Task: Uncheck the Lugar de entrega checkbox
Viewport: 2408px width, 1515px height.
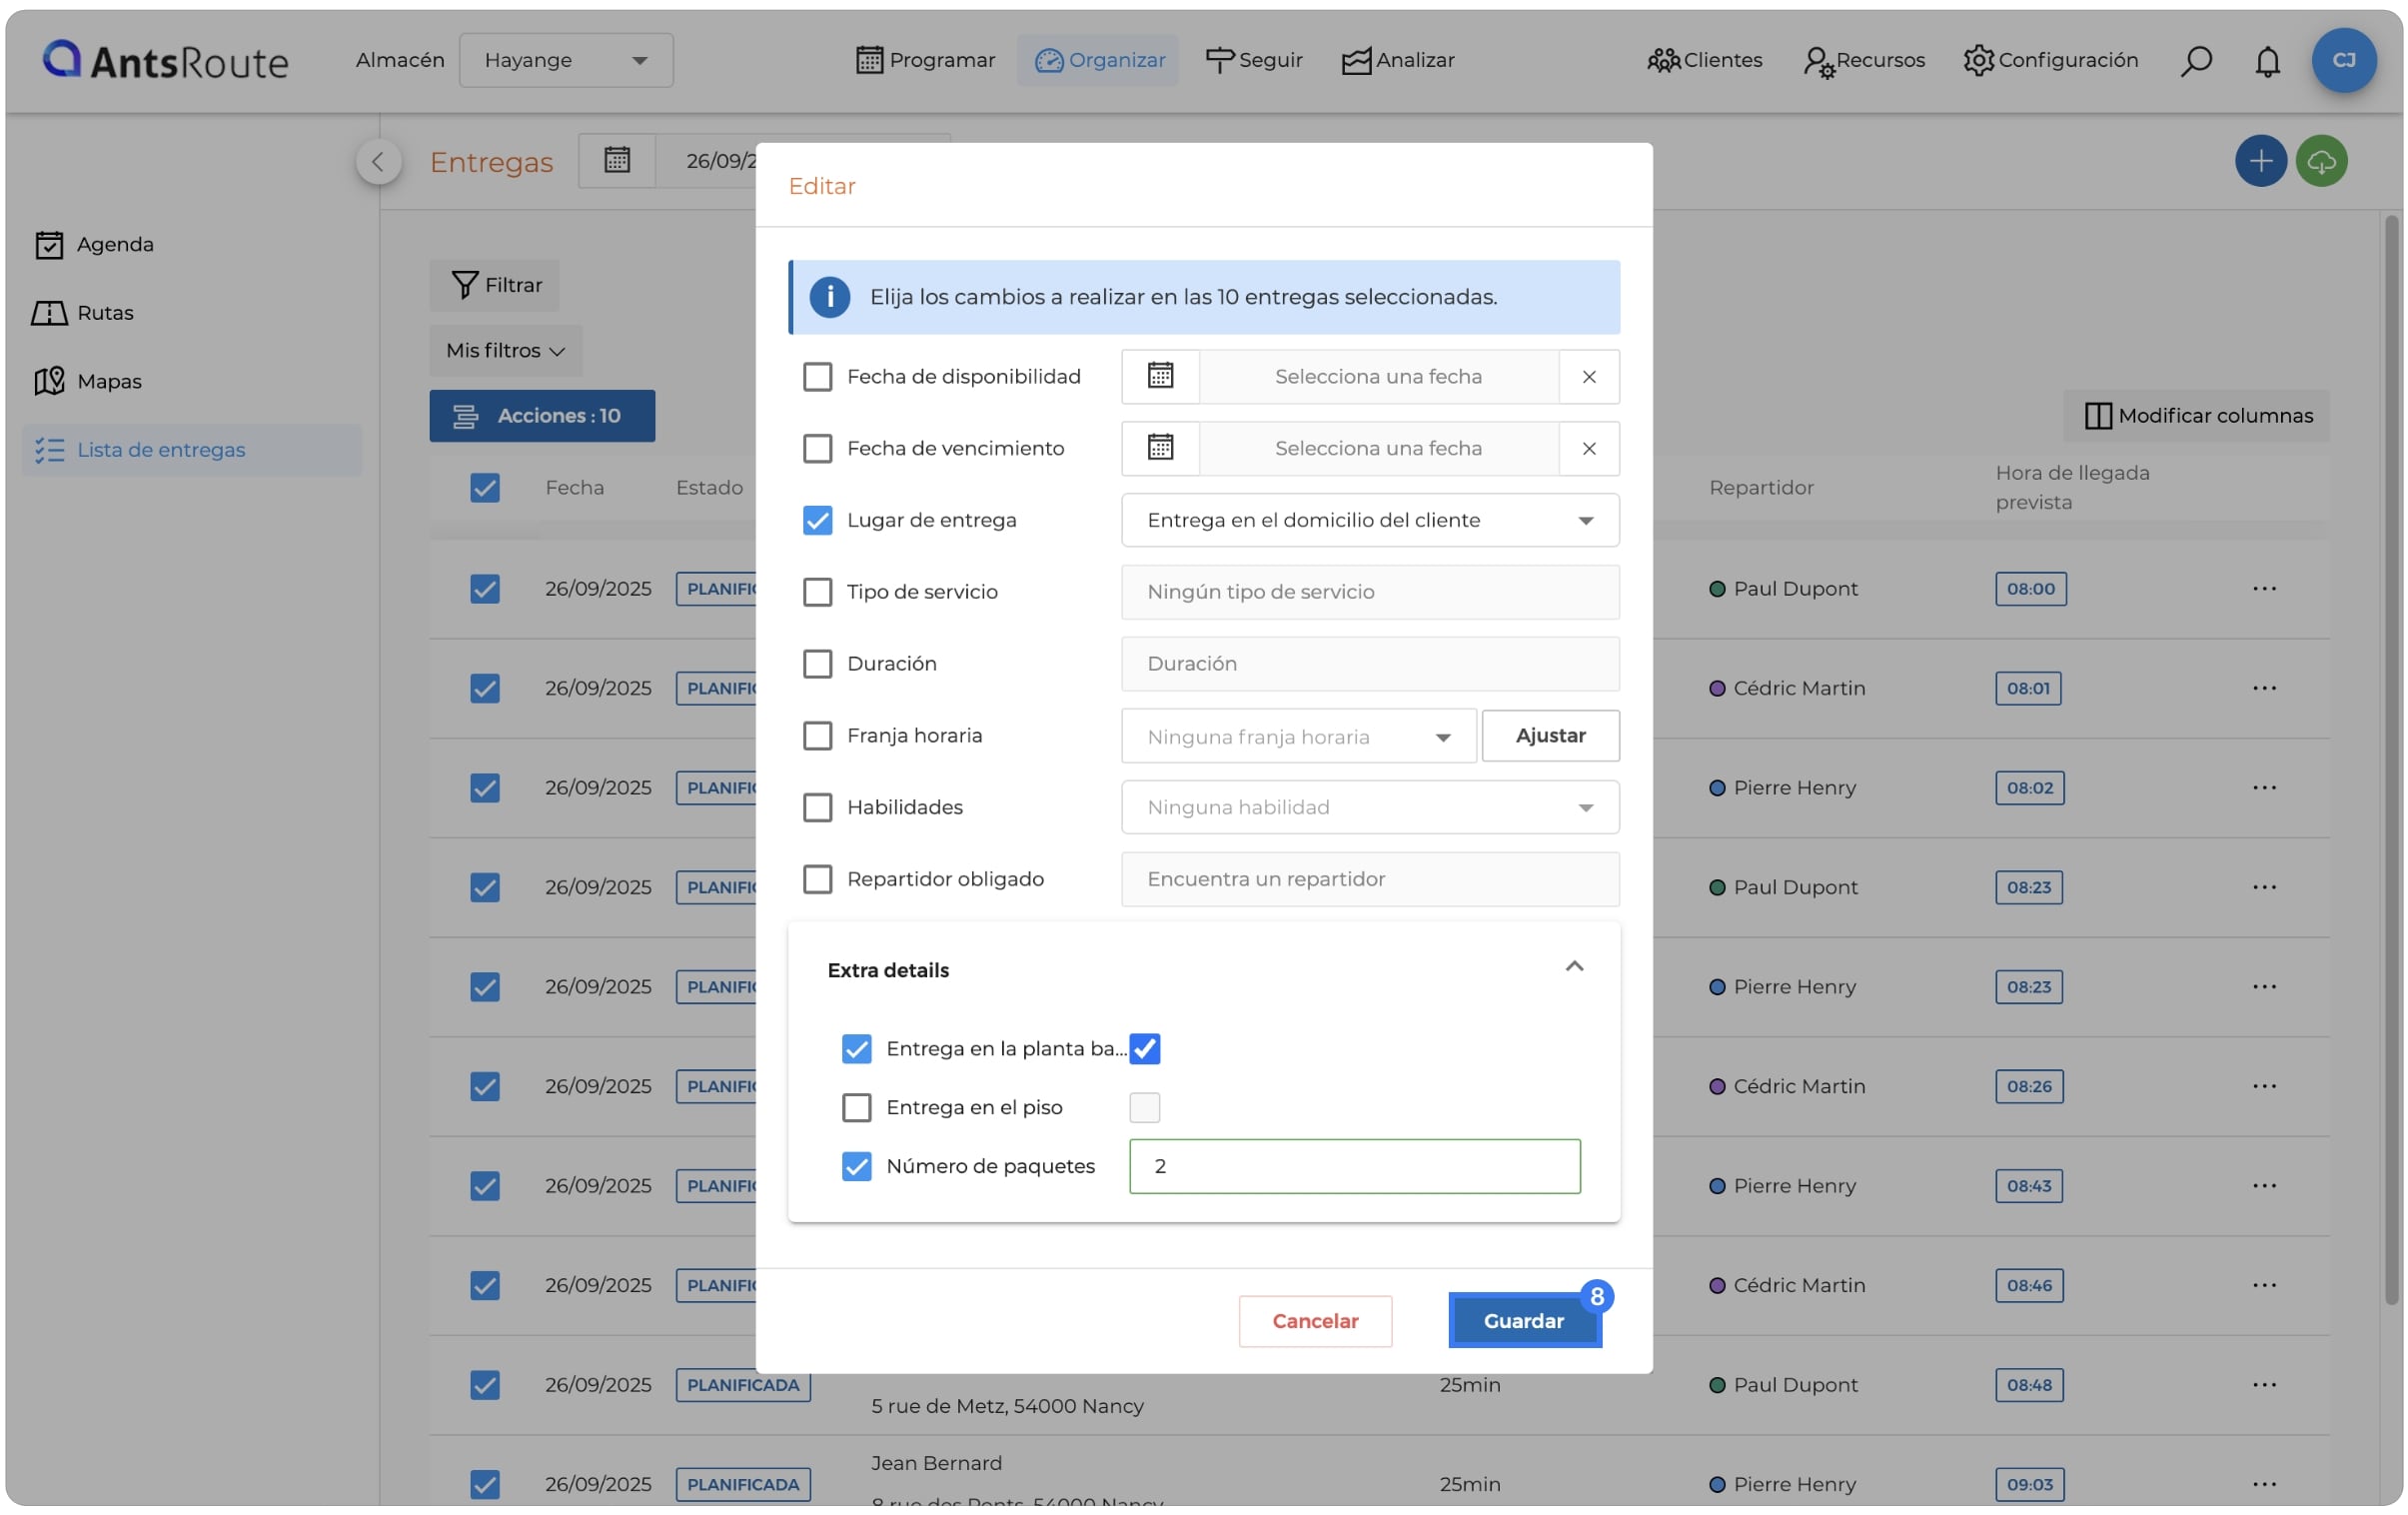Action: click(x=817, y=520)
